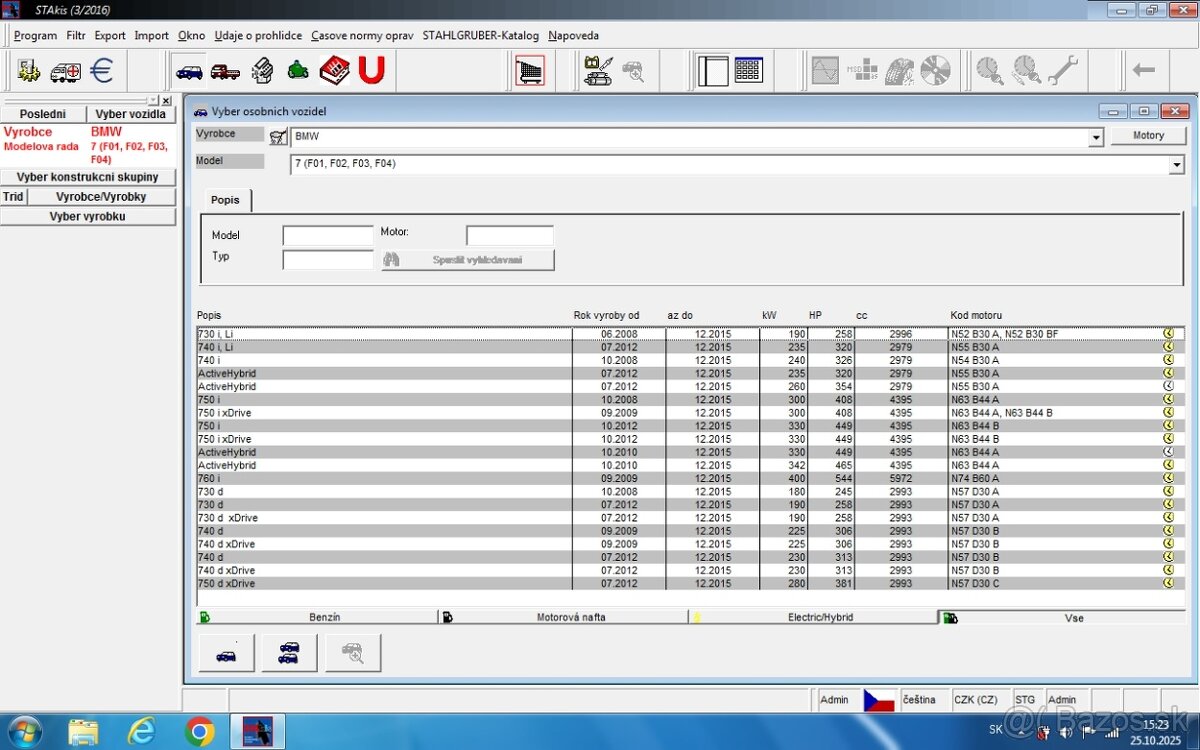
Task: Select the passenger car icon in toolbar
Action: [x=188, y=71]
